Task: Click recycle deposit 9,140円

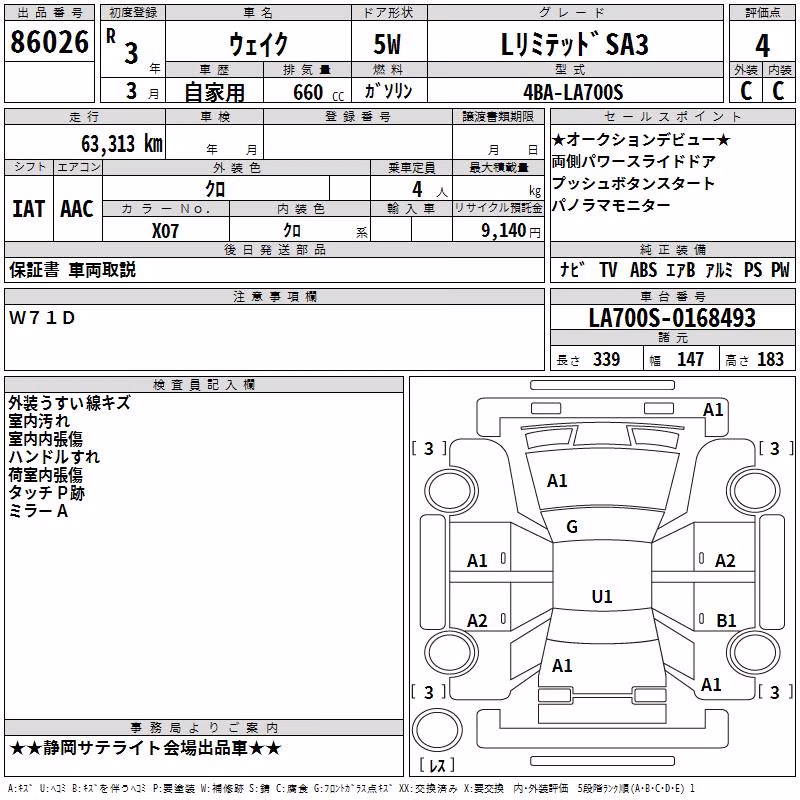Action: coord(511,231)
